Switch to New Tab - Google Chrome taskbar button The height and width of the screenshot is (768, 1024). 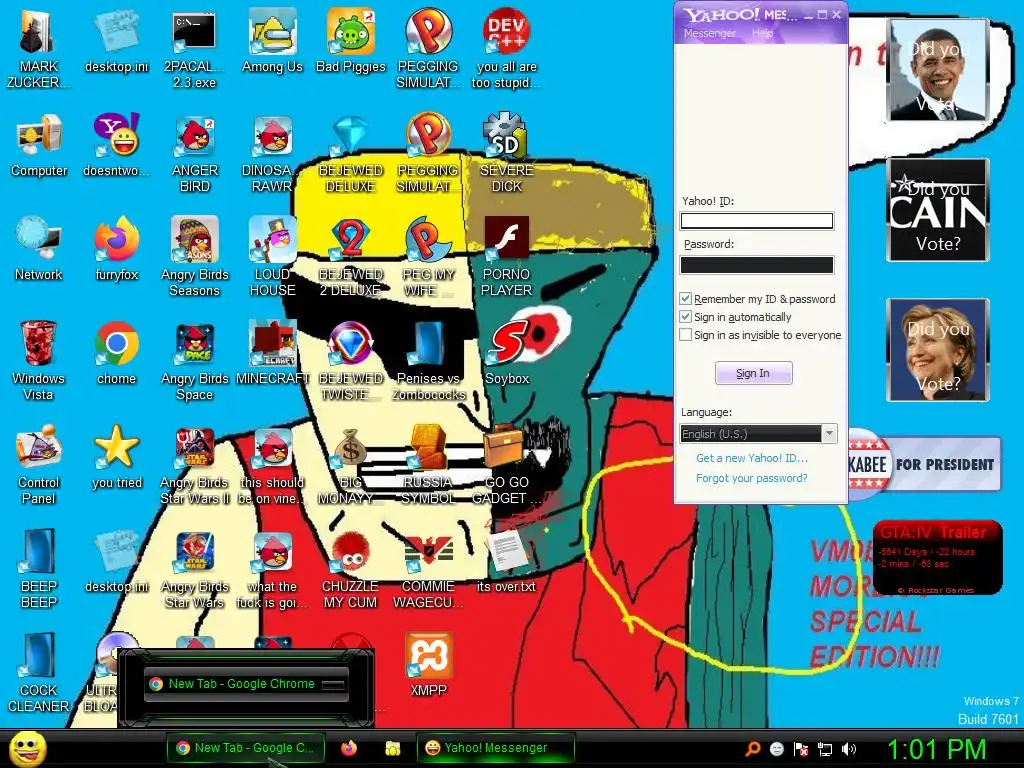coord(246,748)
